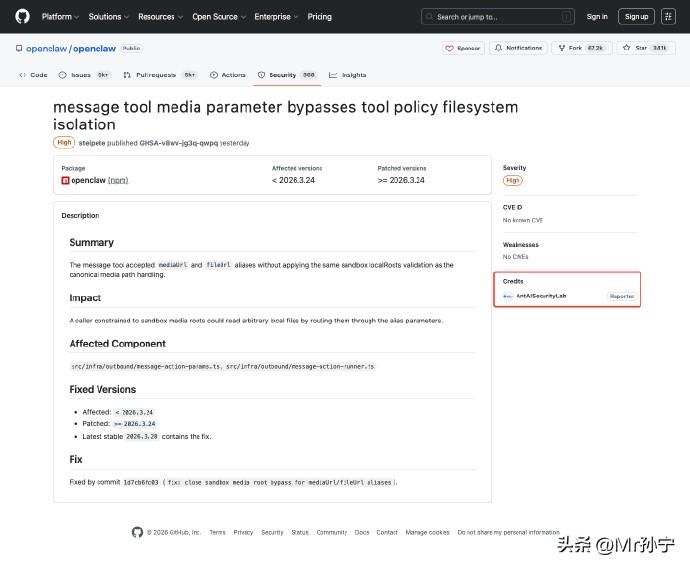The image size is (690, 569).
Task: Click the Notifications bell button
Action: point(518,48)
